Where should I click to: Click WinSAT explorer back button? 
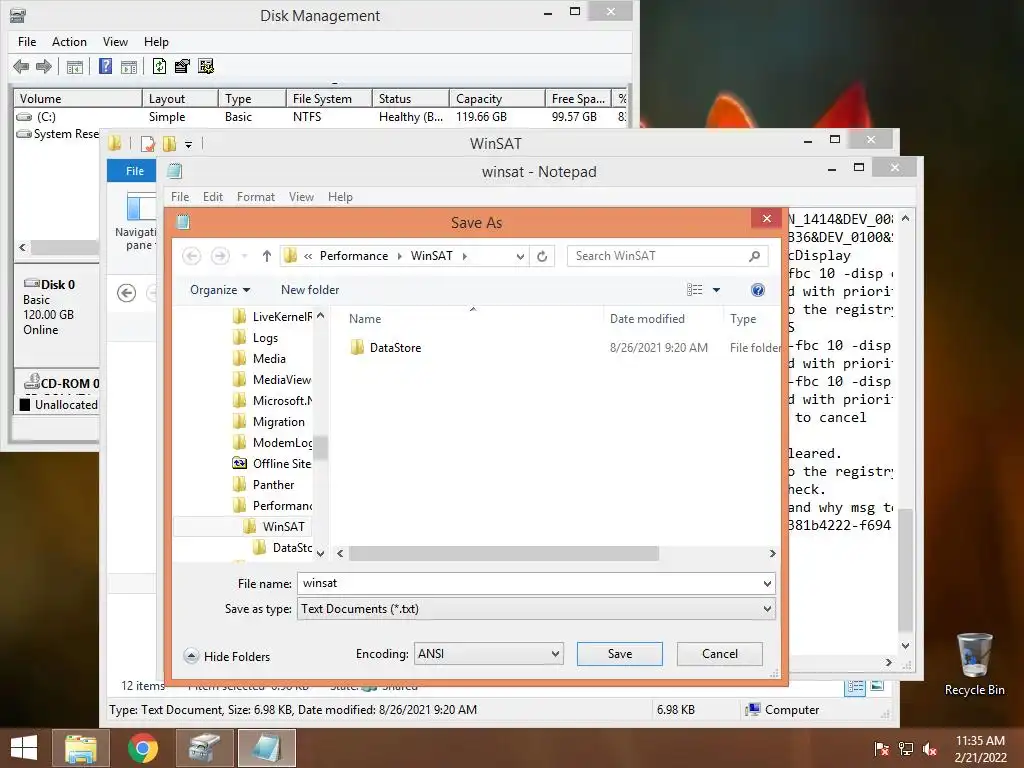(x=127, y=293)
